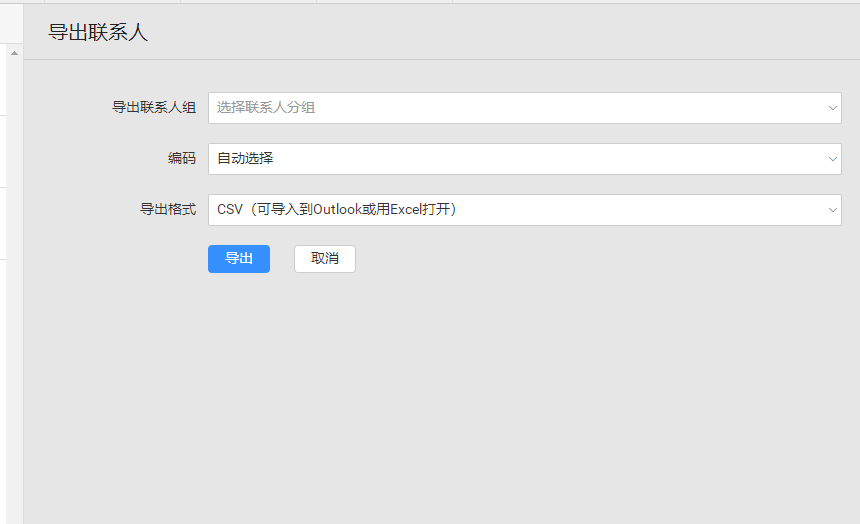Click the 选择联系人分组 placeholder text

click(266, 108)
